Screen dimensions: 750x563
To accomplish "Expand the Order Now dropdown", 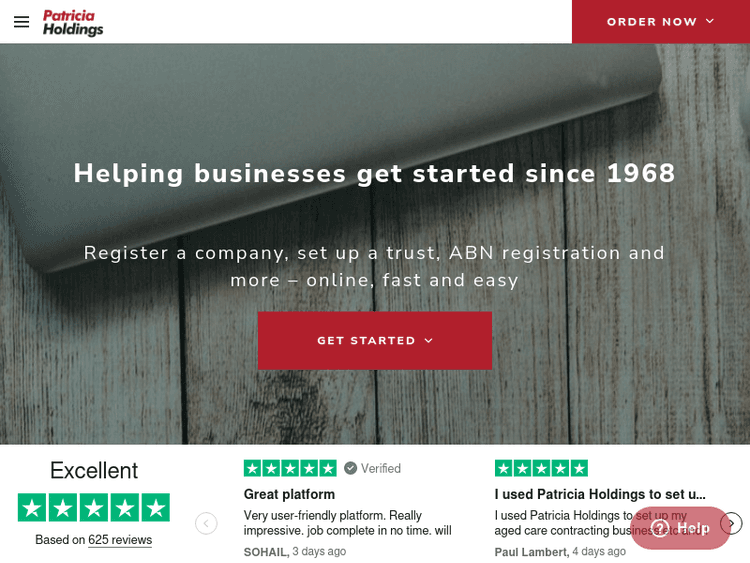I will [660, 22].
